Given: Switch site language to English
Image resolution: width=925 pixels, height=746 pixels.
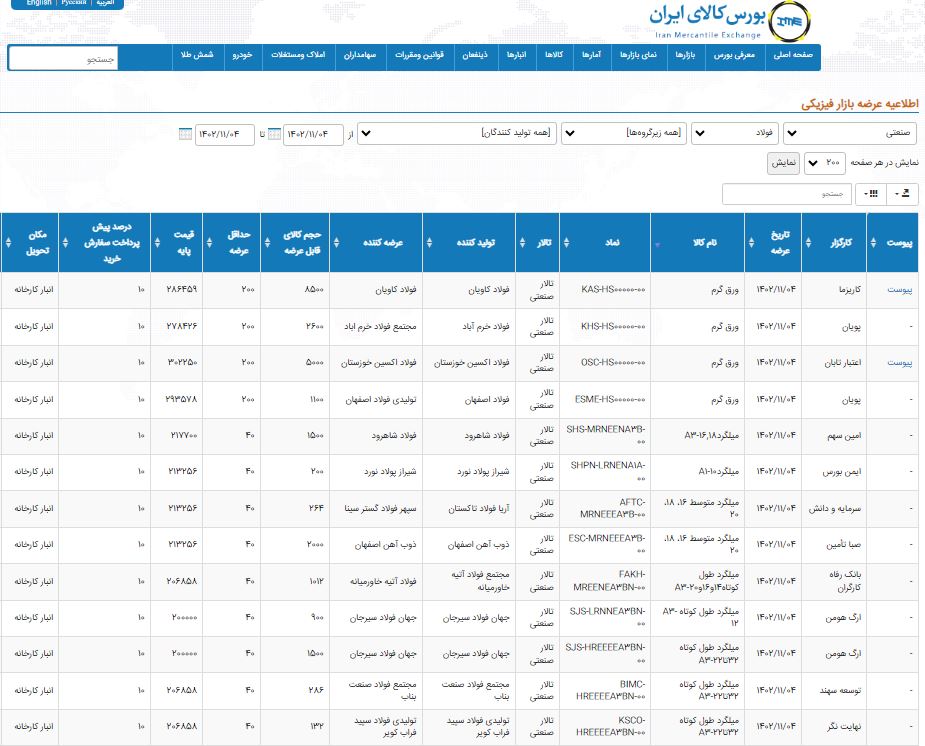Looking at the screenshot, I should (39, 3).
